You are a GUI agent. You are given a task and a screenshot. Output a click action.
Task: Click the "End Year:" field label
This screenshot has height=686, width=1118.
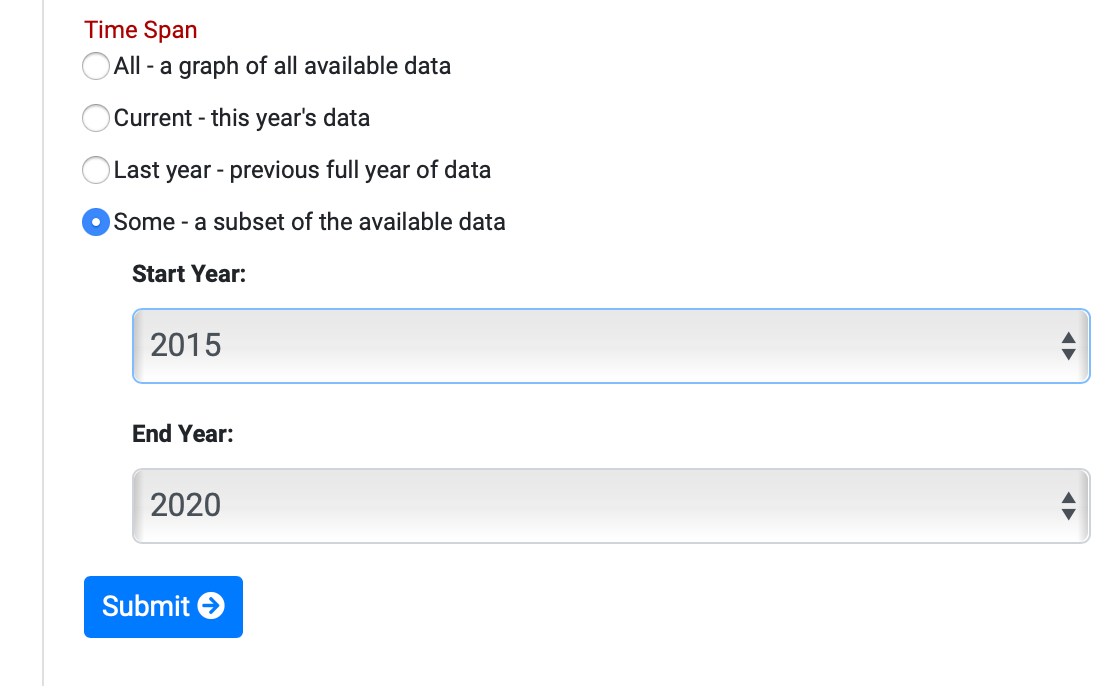click(x=183, y=434)
